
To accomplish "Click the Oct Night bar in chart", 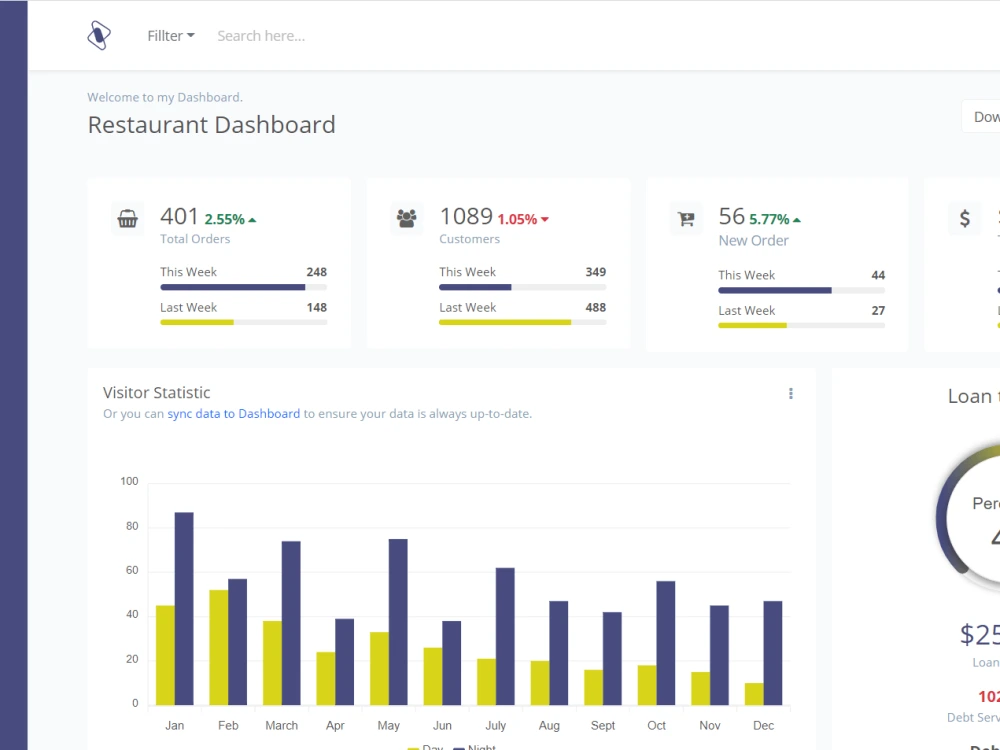I will click(x=666, y=643).
